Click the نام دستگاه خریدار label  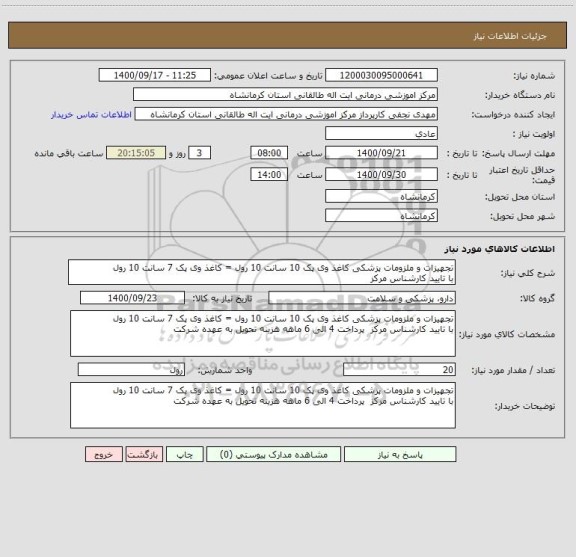point(520,95)
